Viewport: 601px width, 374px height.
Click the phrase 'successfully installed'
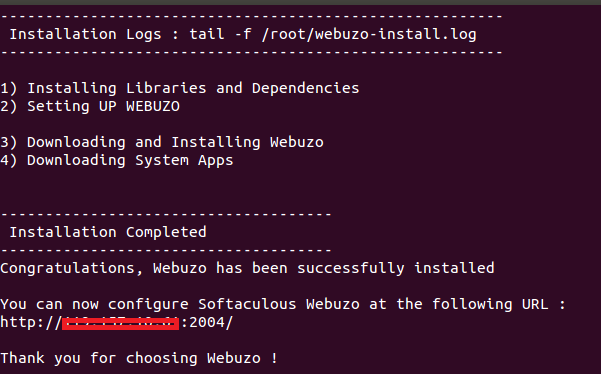tap(396, 268)
